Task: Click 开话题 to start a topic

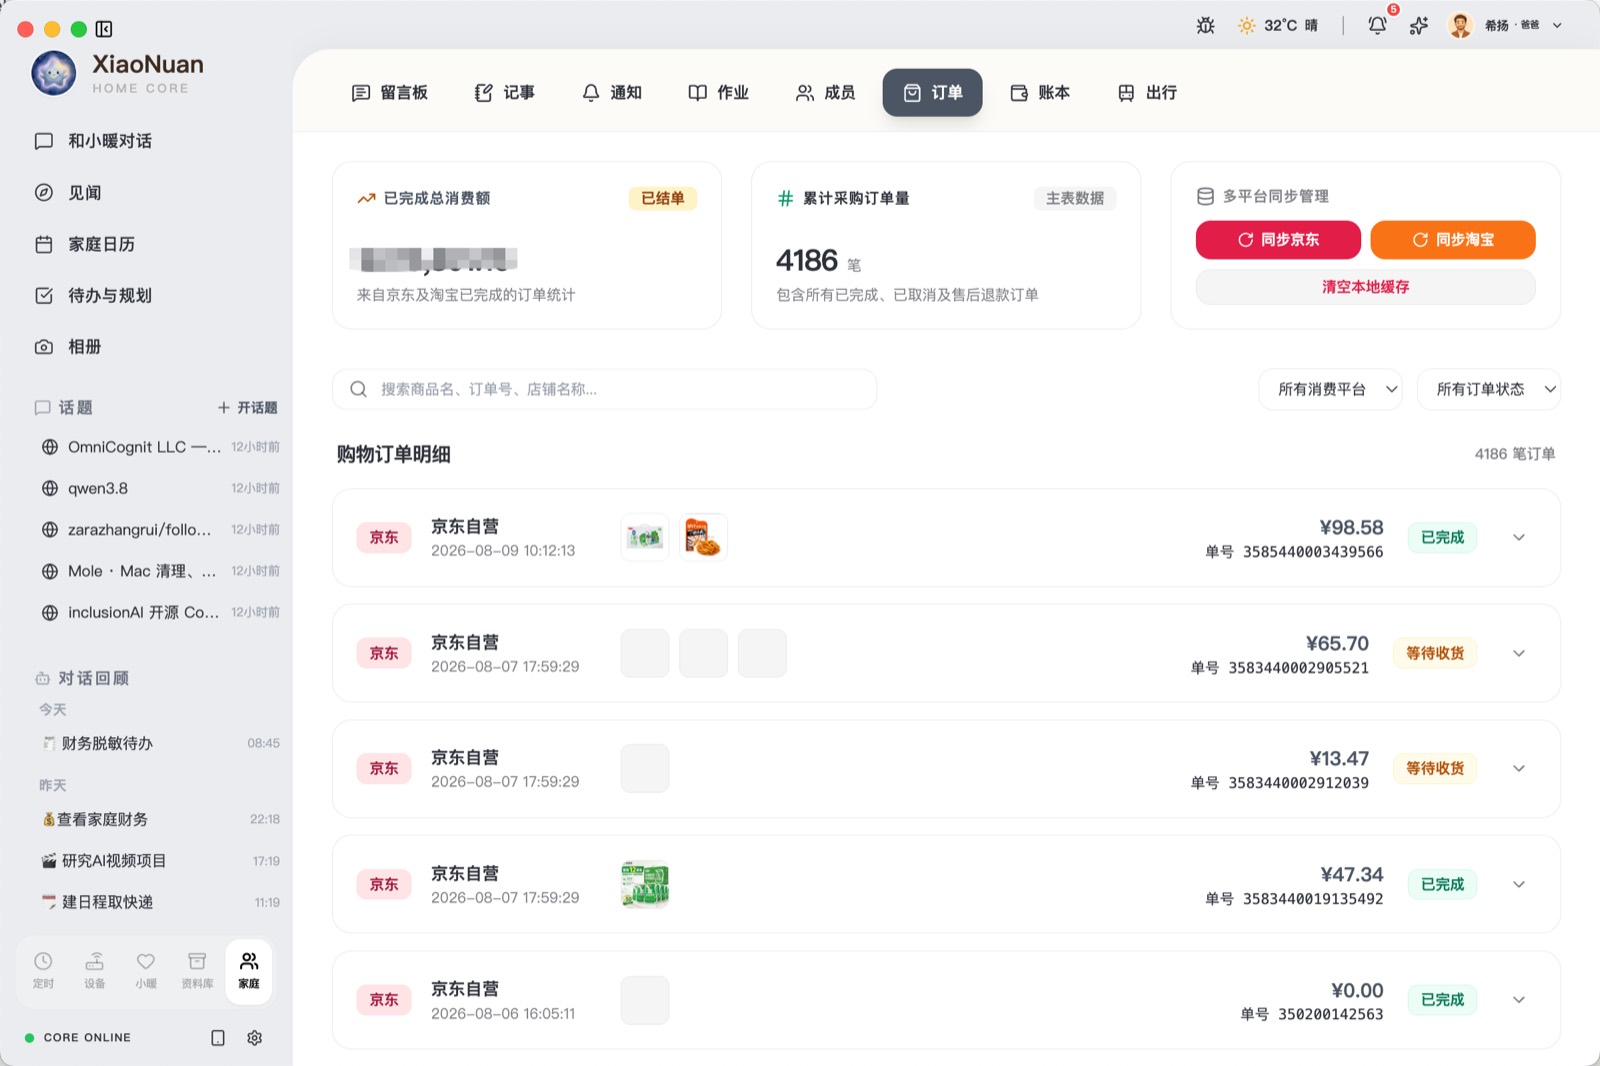Action: coord(248,408)
